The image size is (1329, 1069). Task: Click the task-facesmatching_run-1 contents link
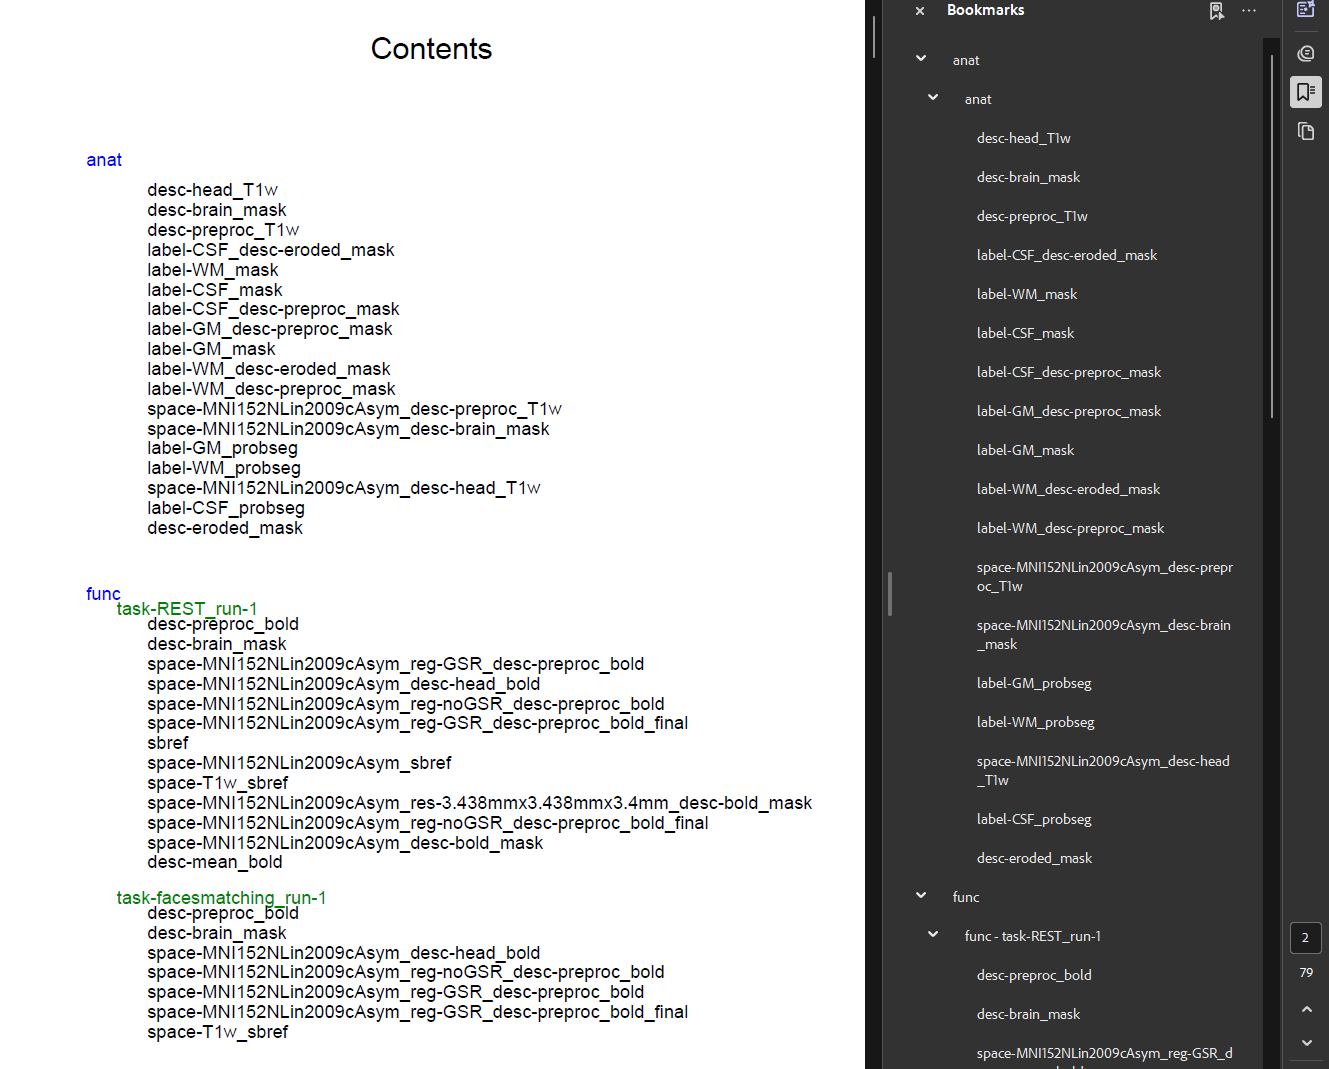(x=221, y=897)
